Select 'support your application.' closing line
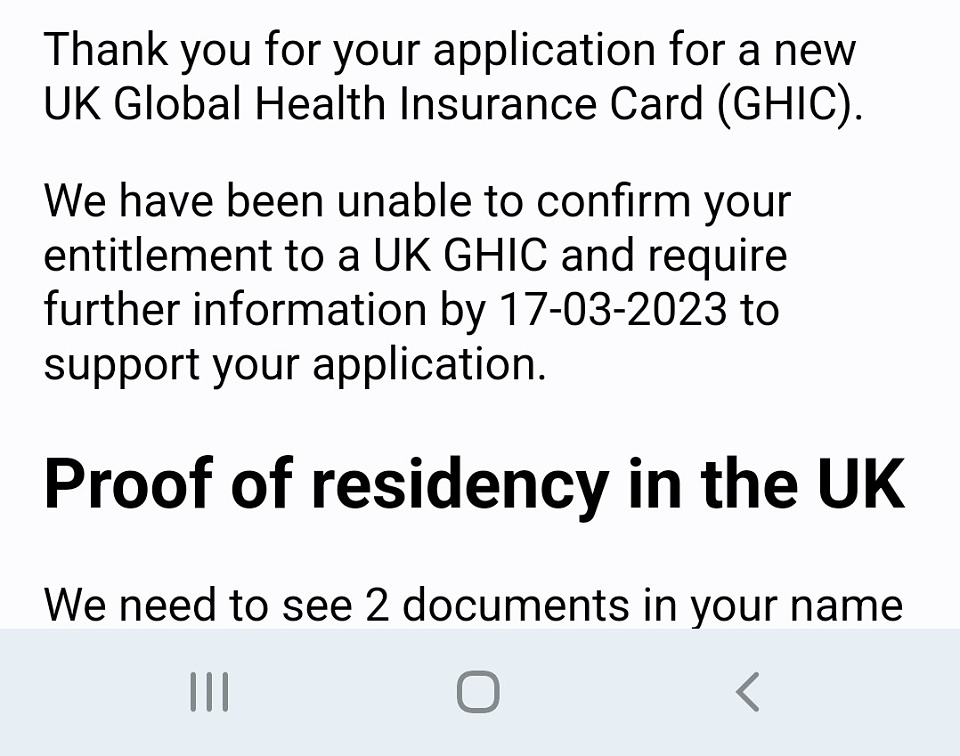The image size is (960, 756). 294,366
